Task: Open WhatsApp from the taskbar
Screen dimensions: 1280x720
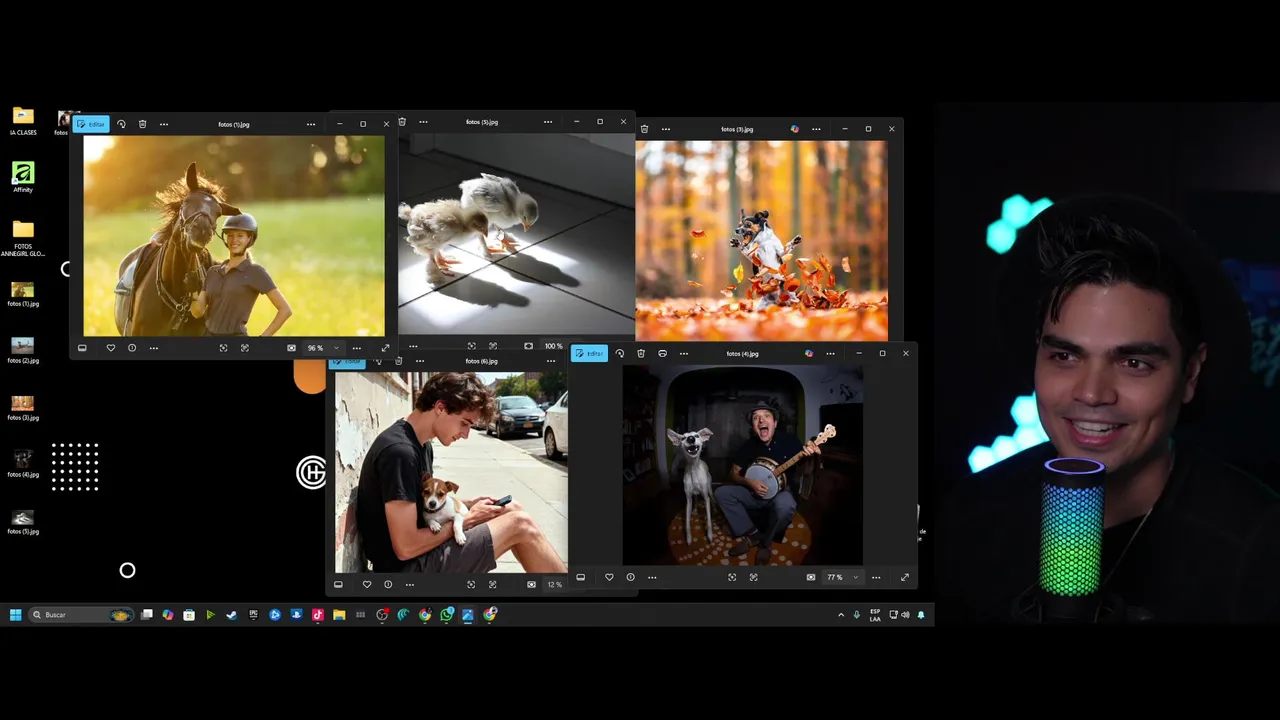Action: coord(447,615)
